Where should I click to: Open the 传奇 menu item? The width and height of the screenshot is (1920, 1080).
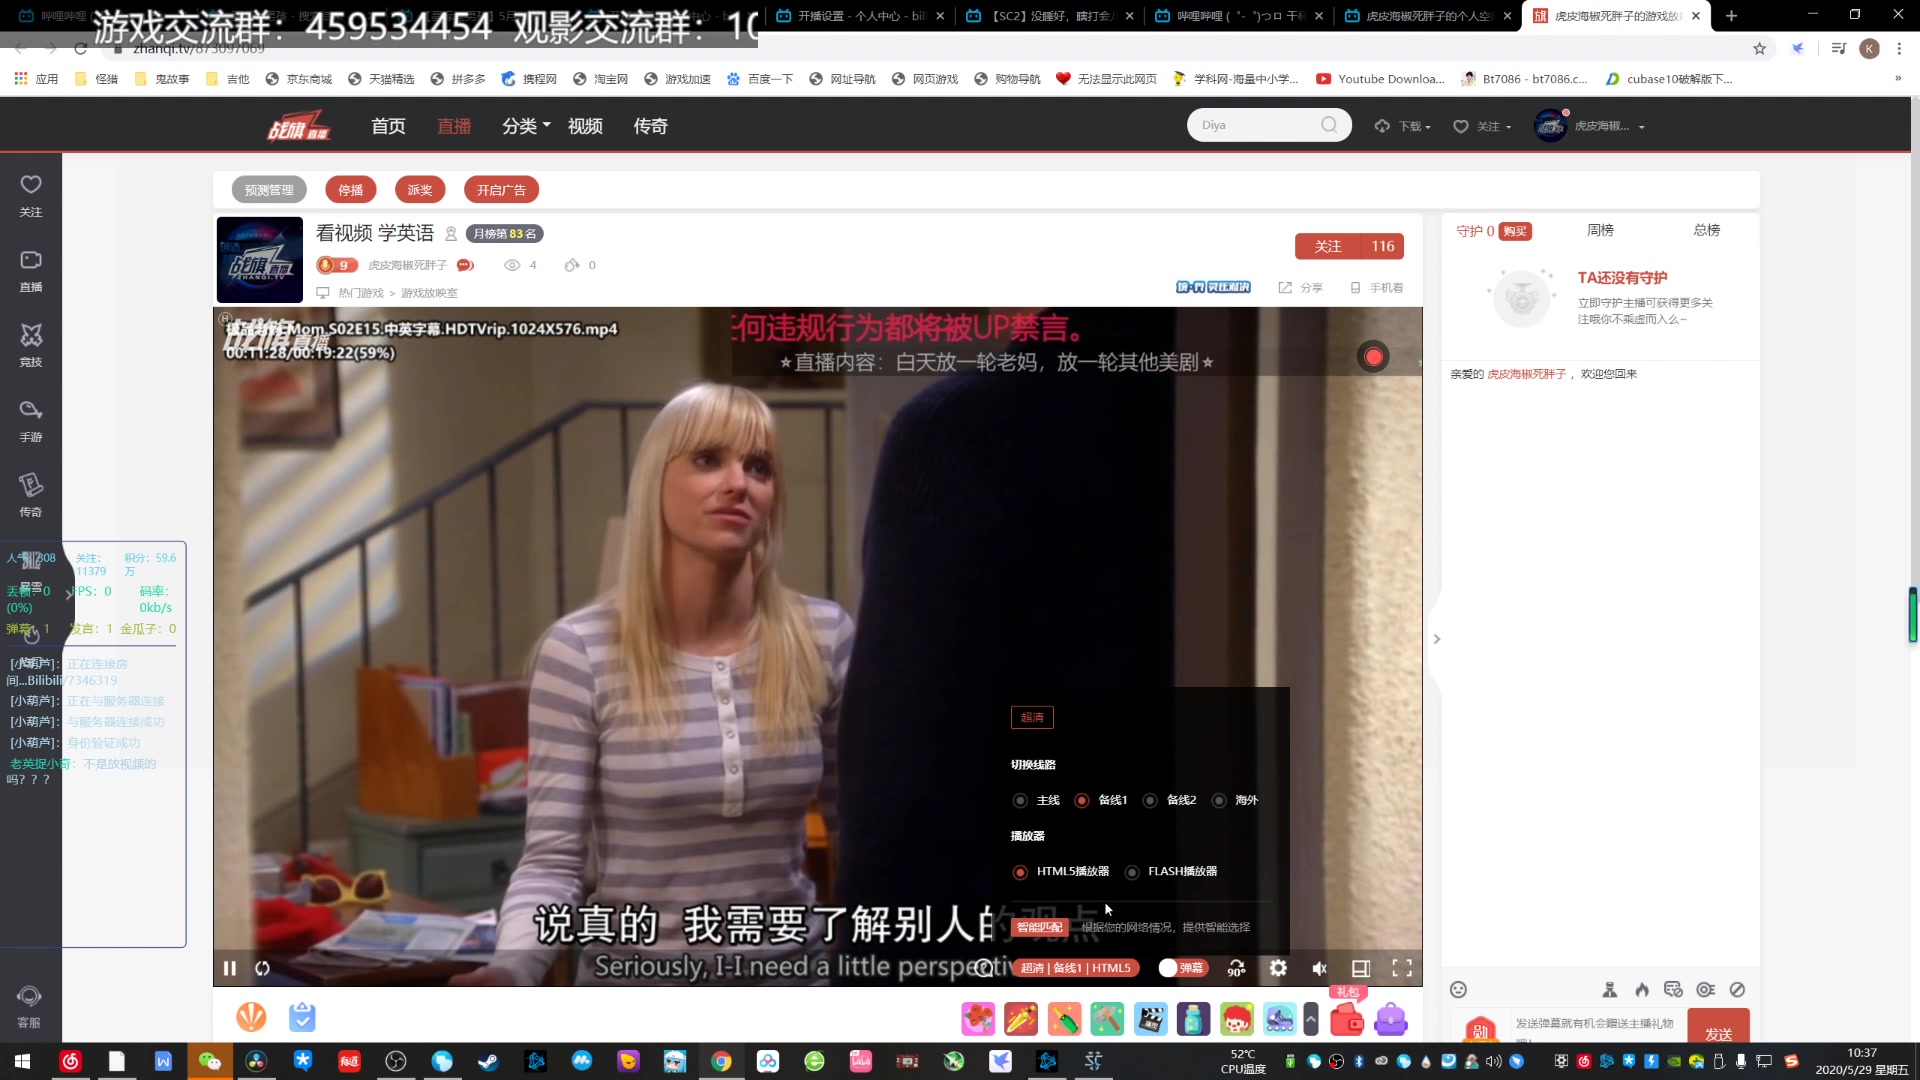pos(650,126)
